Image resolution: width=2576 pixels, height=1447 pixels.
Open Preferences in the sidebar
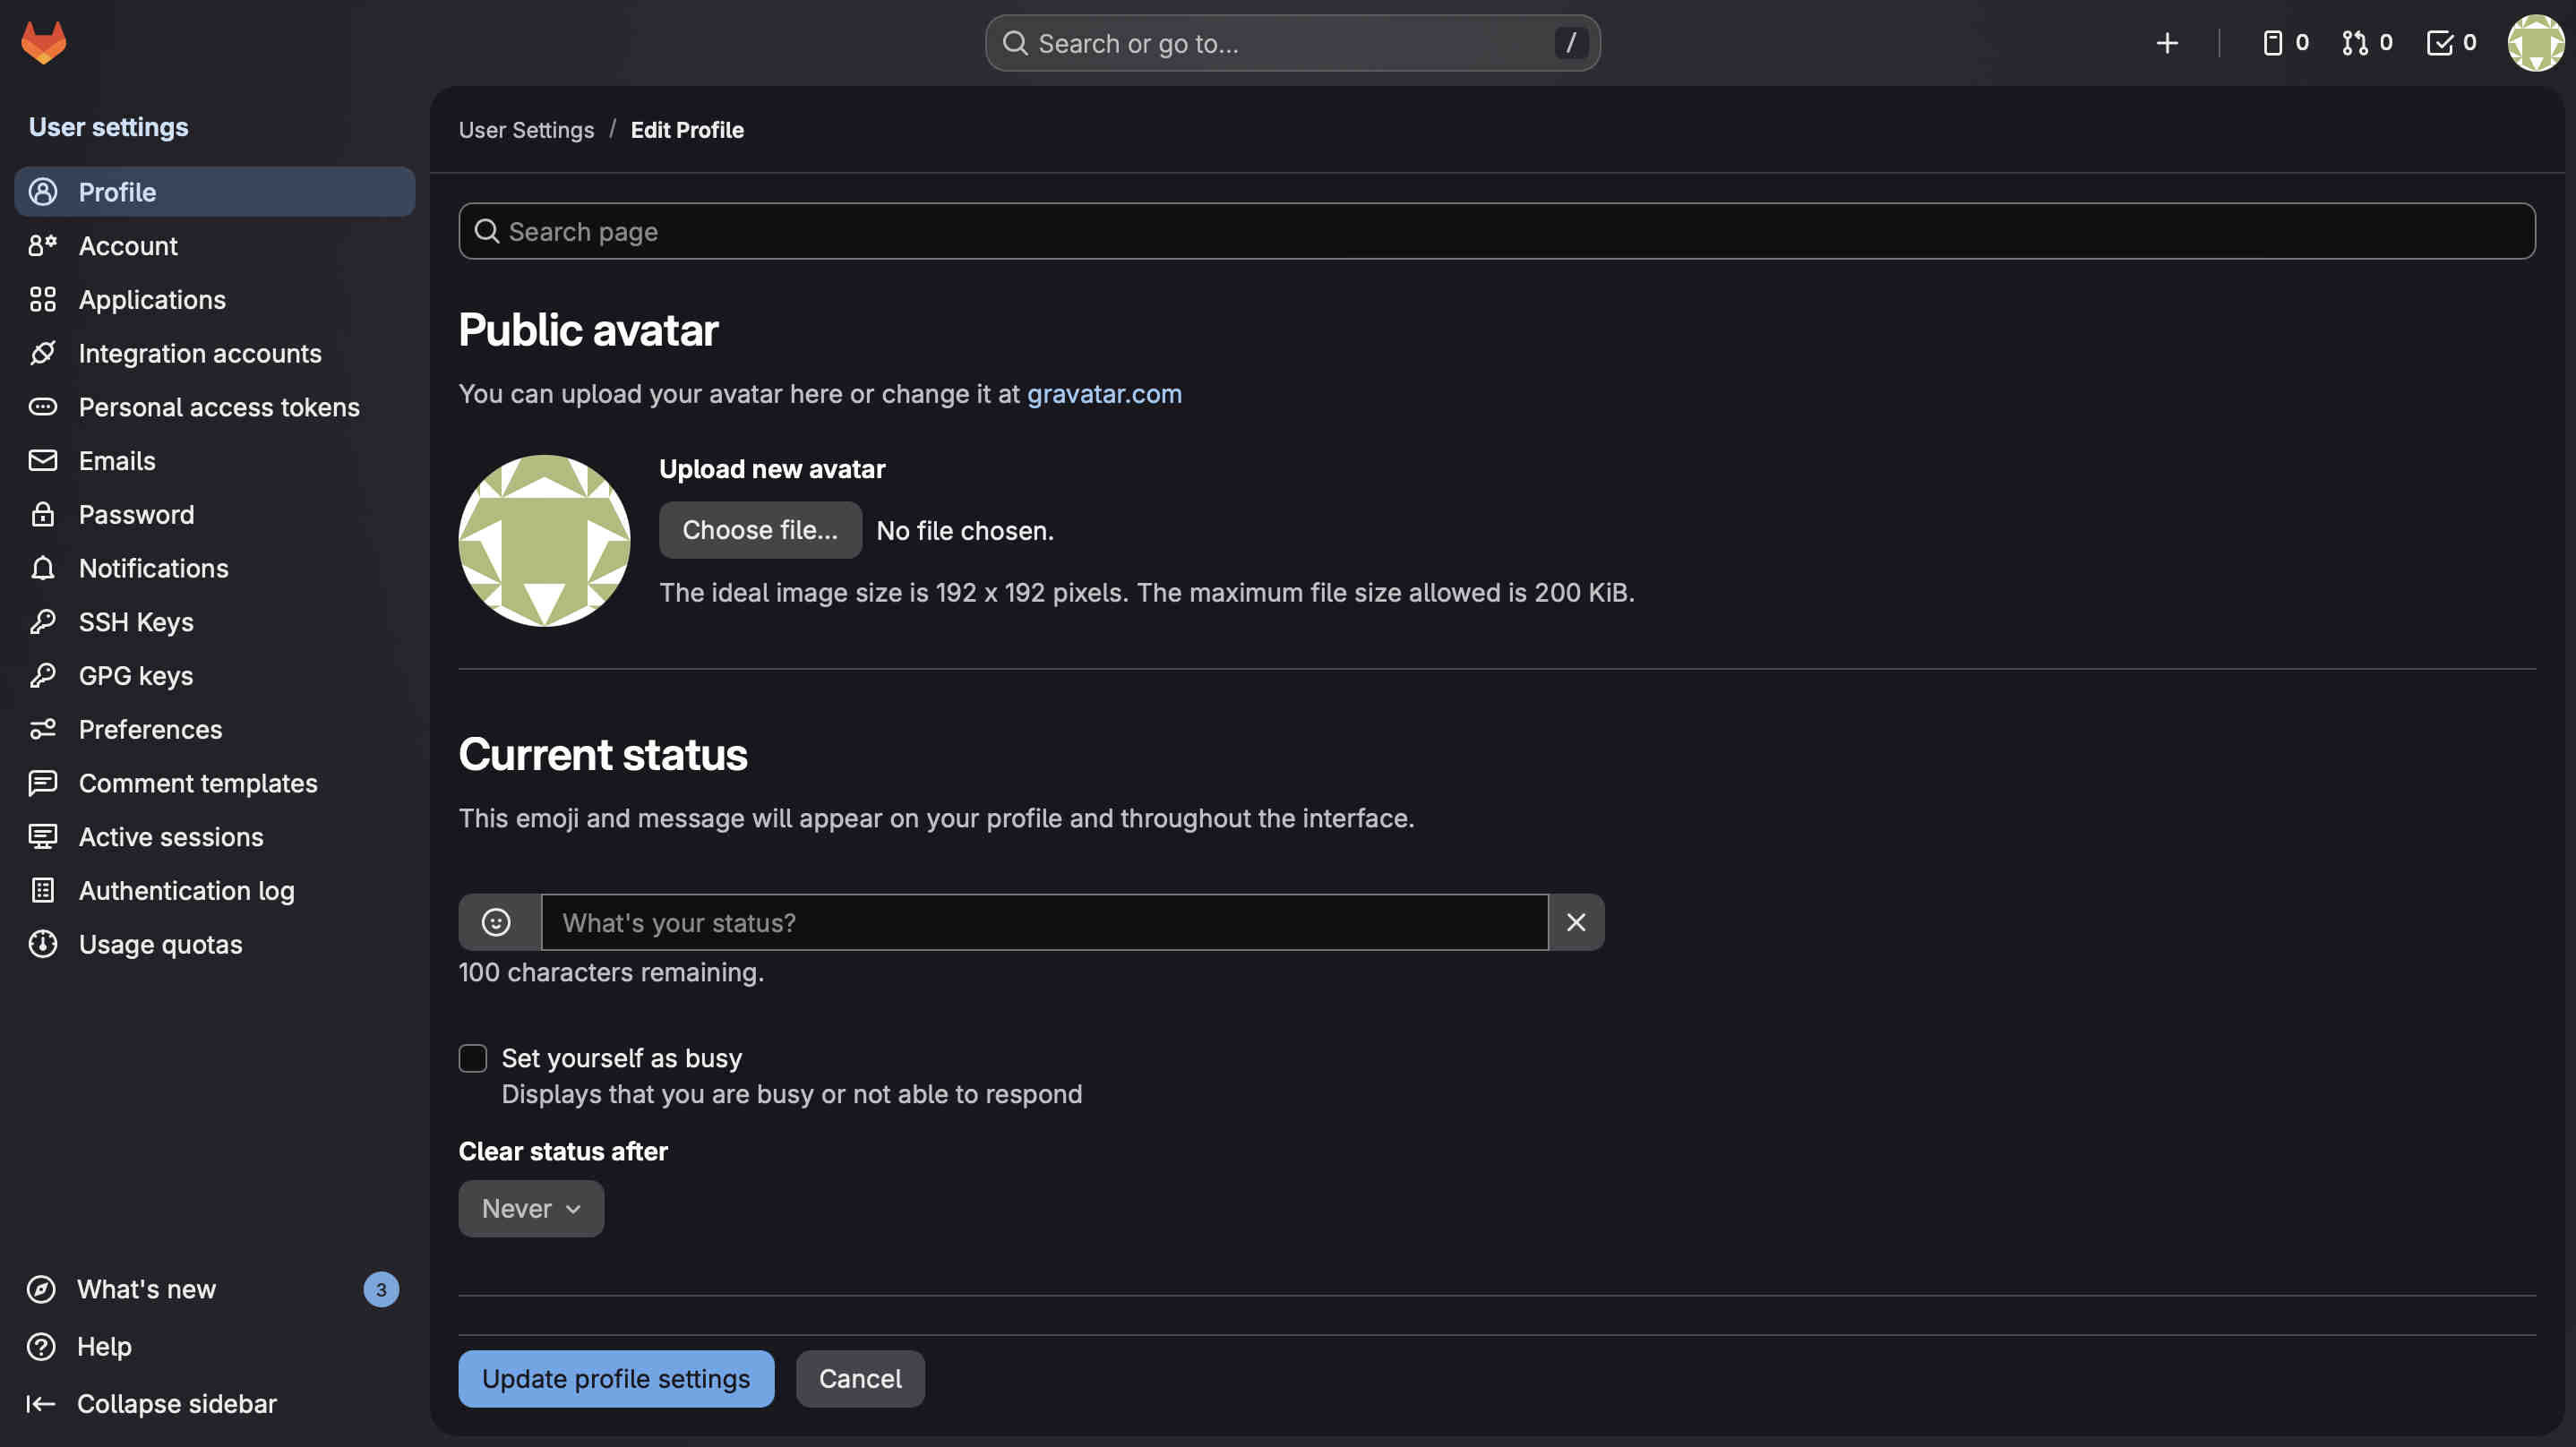[x=150, y=729]
